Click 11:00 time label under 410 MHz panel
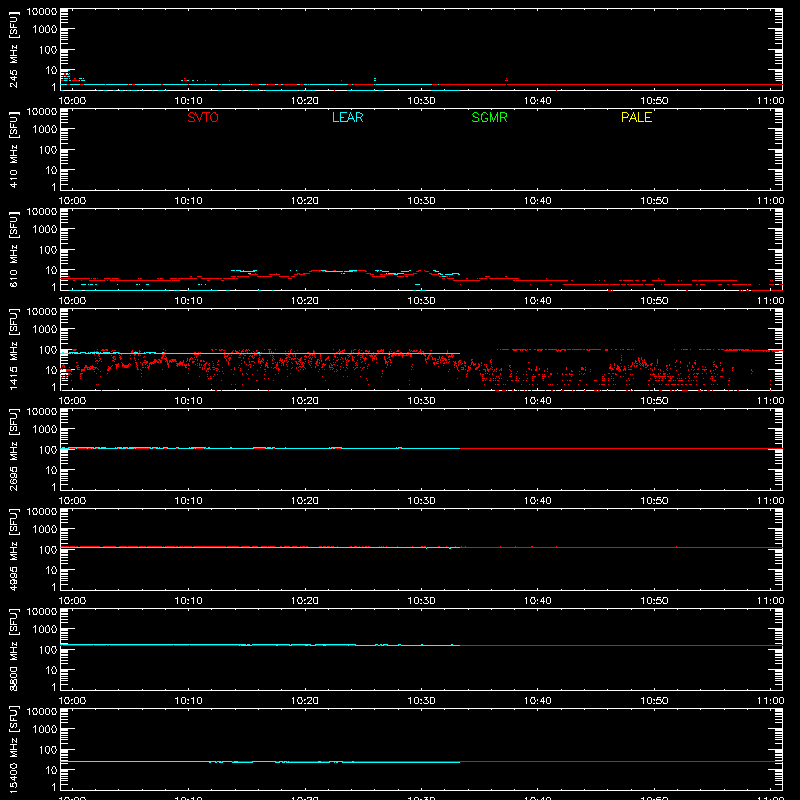The width and height of the screenshot is (800, 800). coord(770,201)
